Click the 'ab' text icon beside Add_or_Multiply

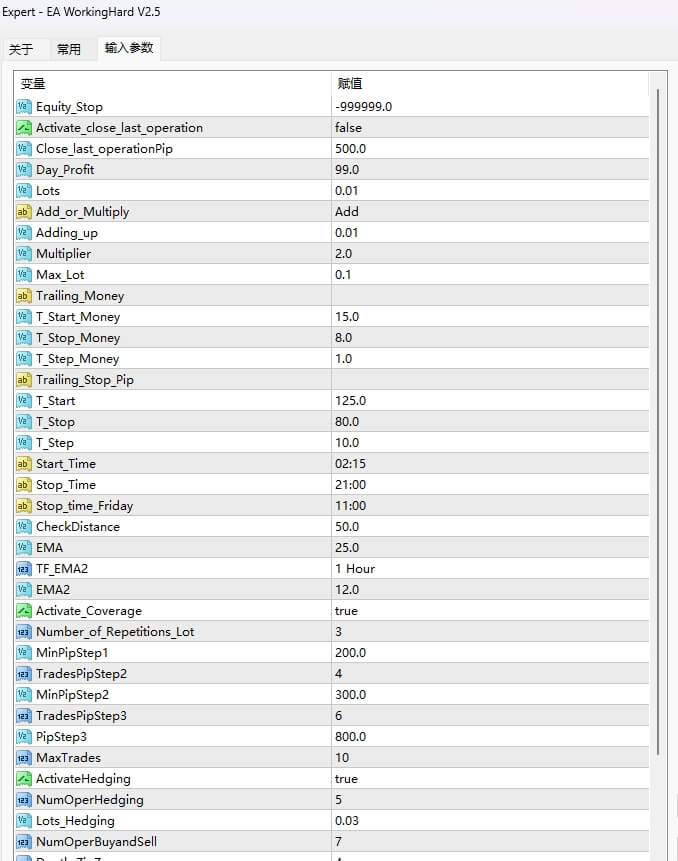pos(22,211)
